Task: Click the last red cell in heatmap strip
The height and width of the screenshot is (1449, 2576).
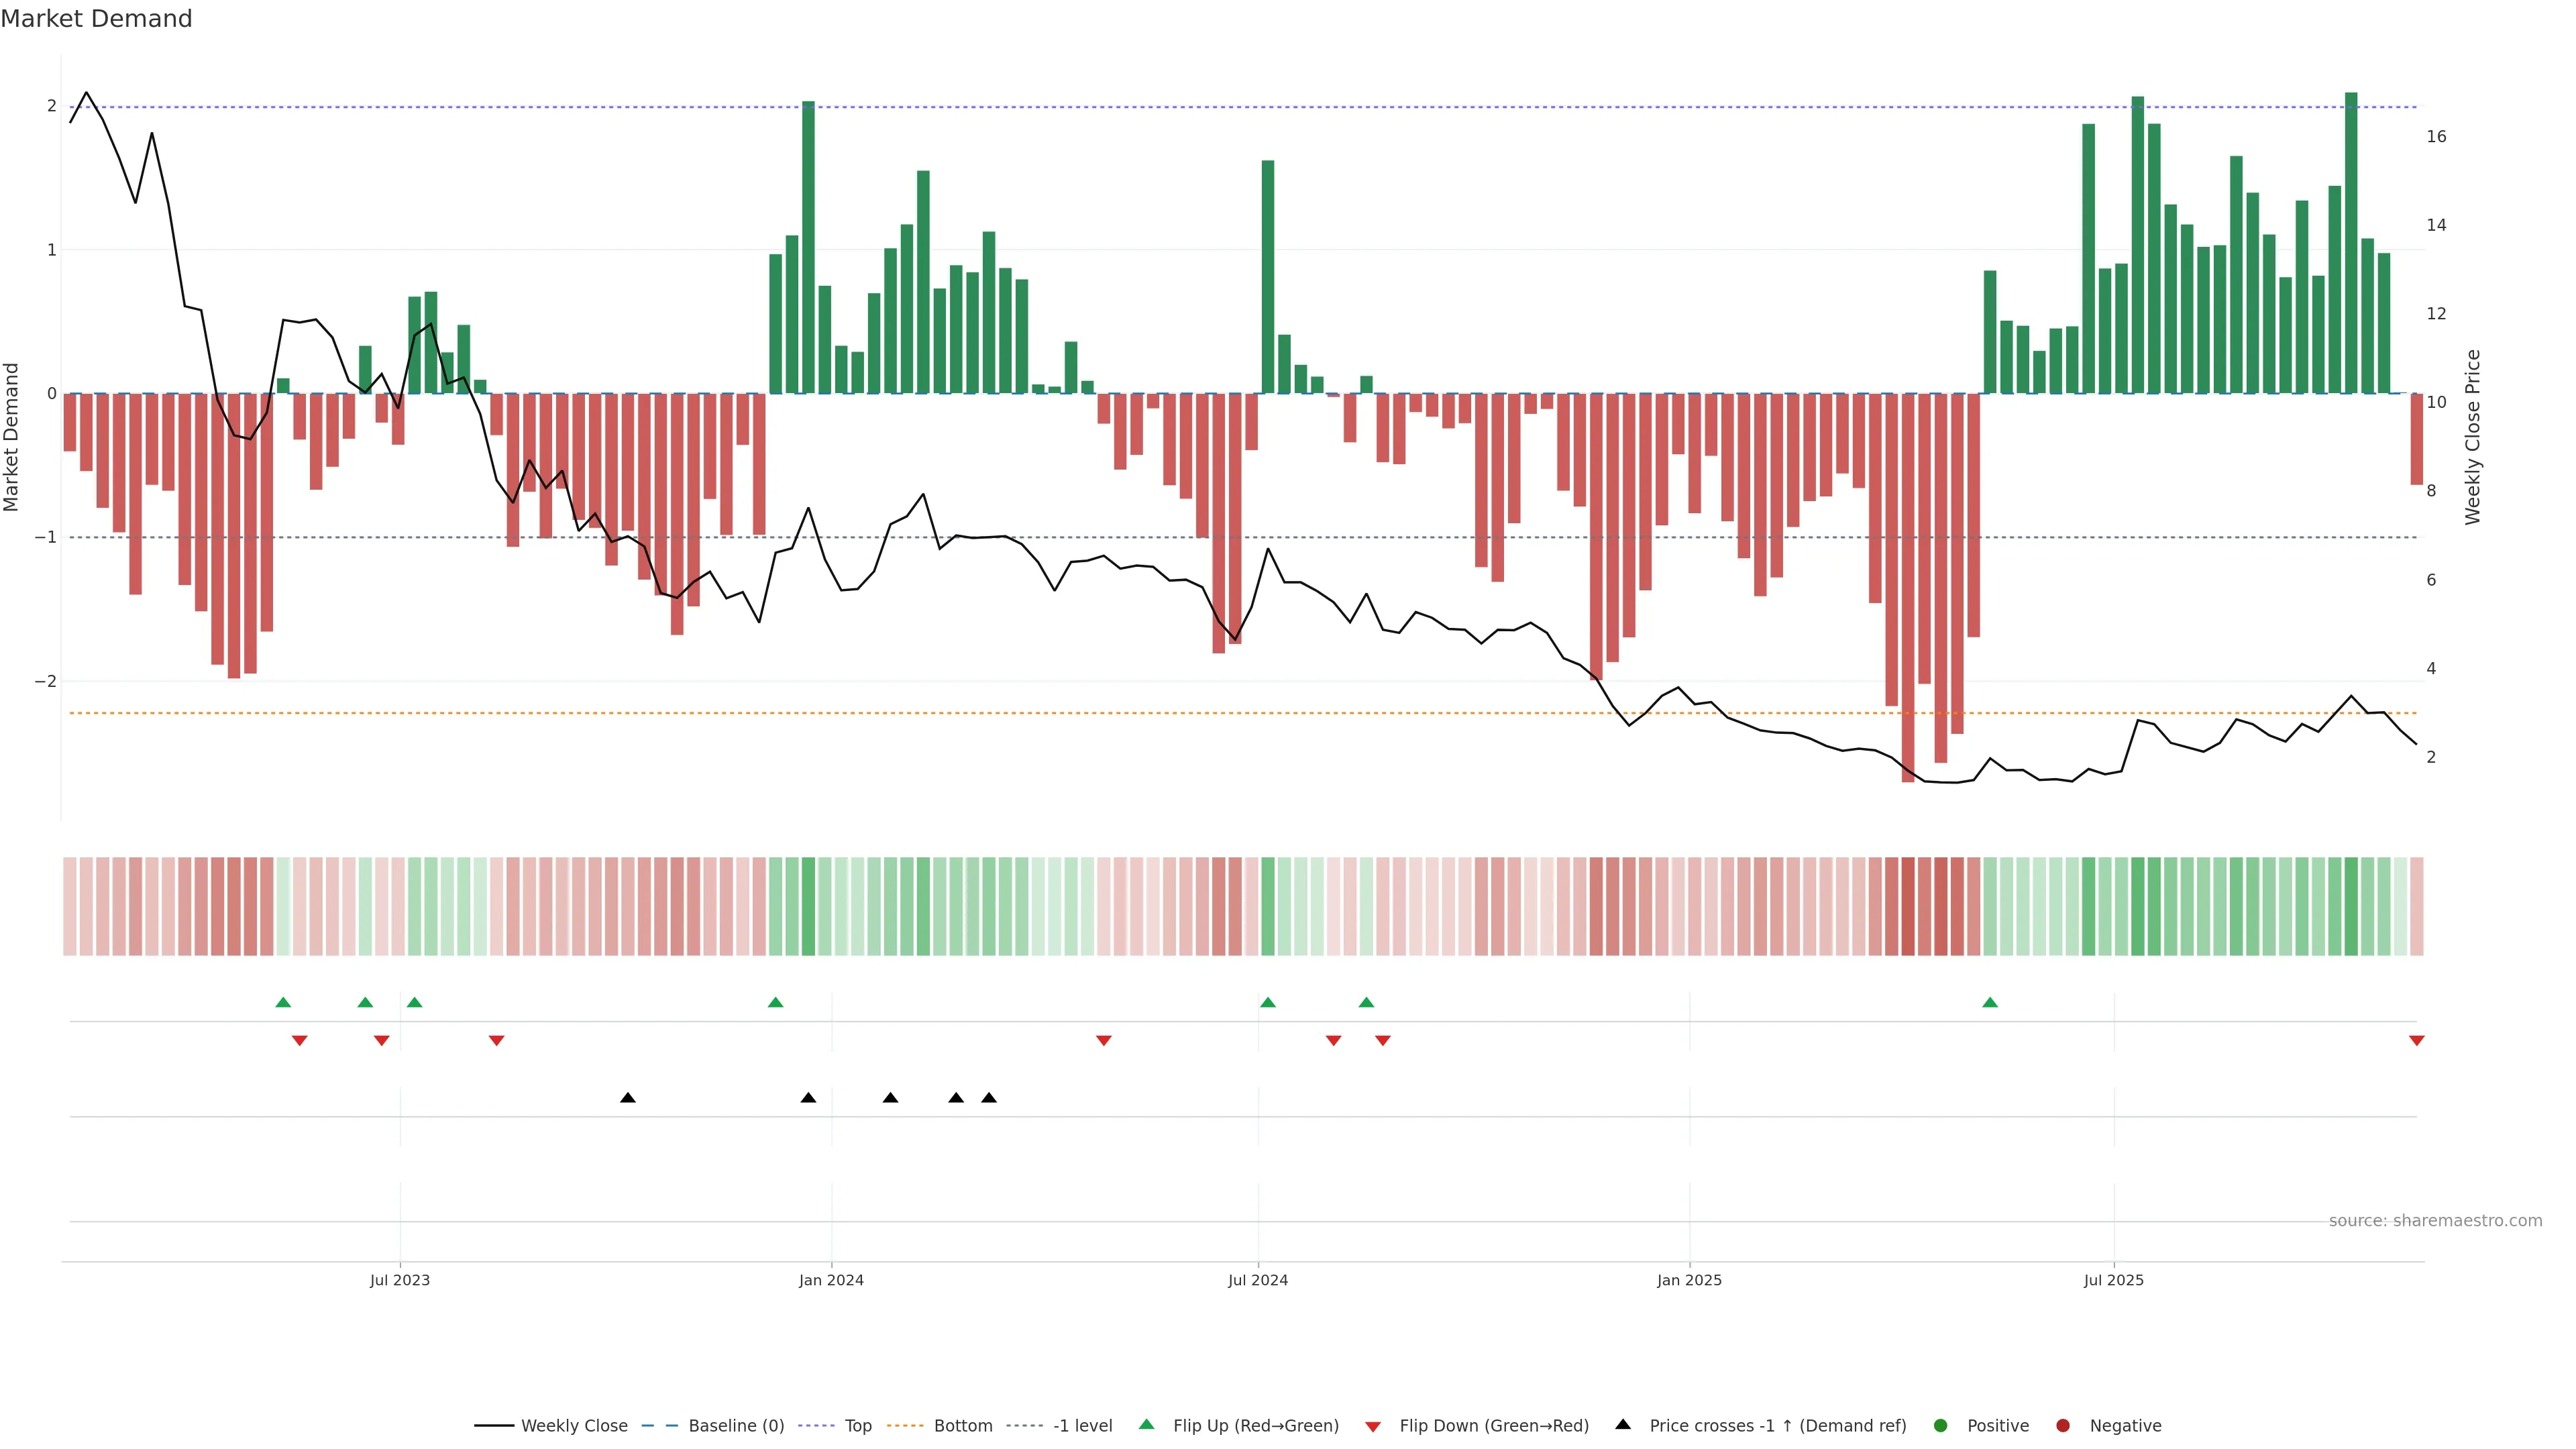Action: (2417, 906)
